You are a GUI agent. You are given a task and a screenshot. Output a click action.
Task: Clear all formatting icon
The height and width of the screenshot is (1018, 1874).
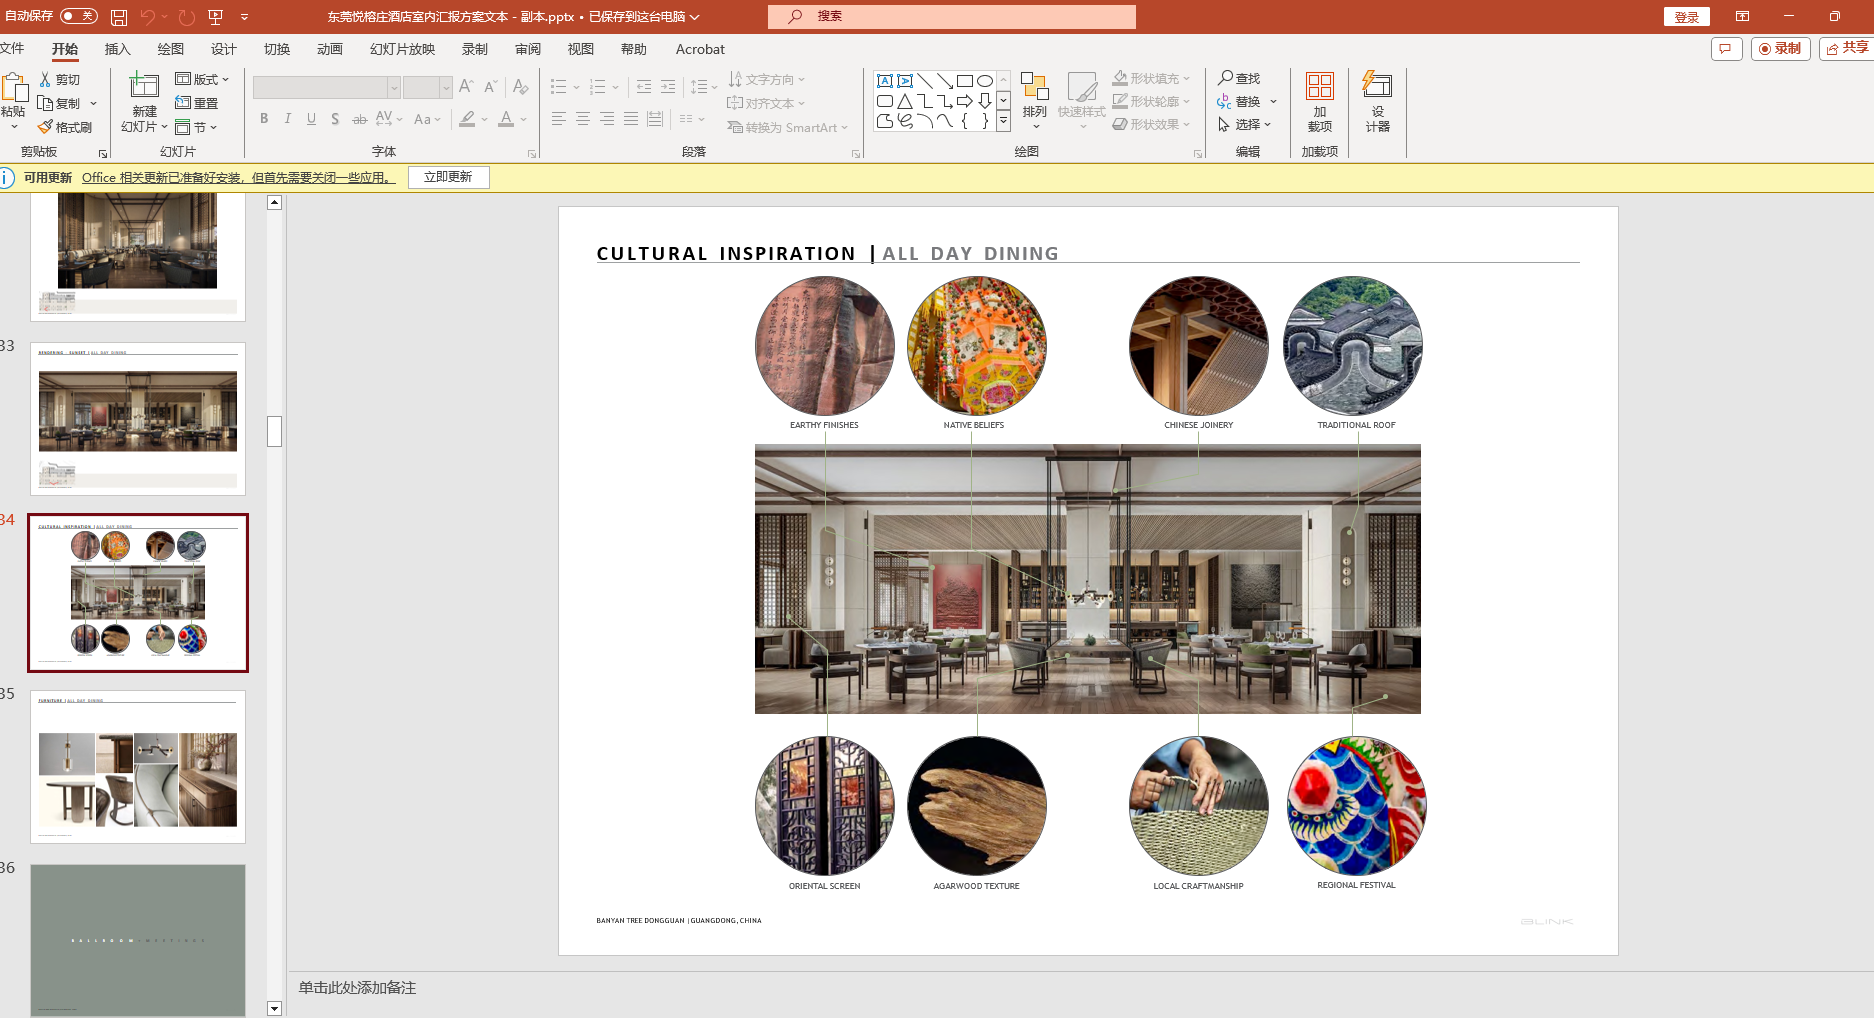(520, 87)
